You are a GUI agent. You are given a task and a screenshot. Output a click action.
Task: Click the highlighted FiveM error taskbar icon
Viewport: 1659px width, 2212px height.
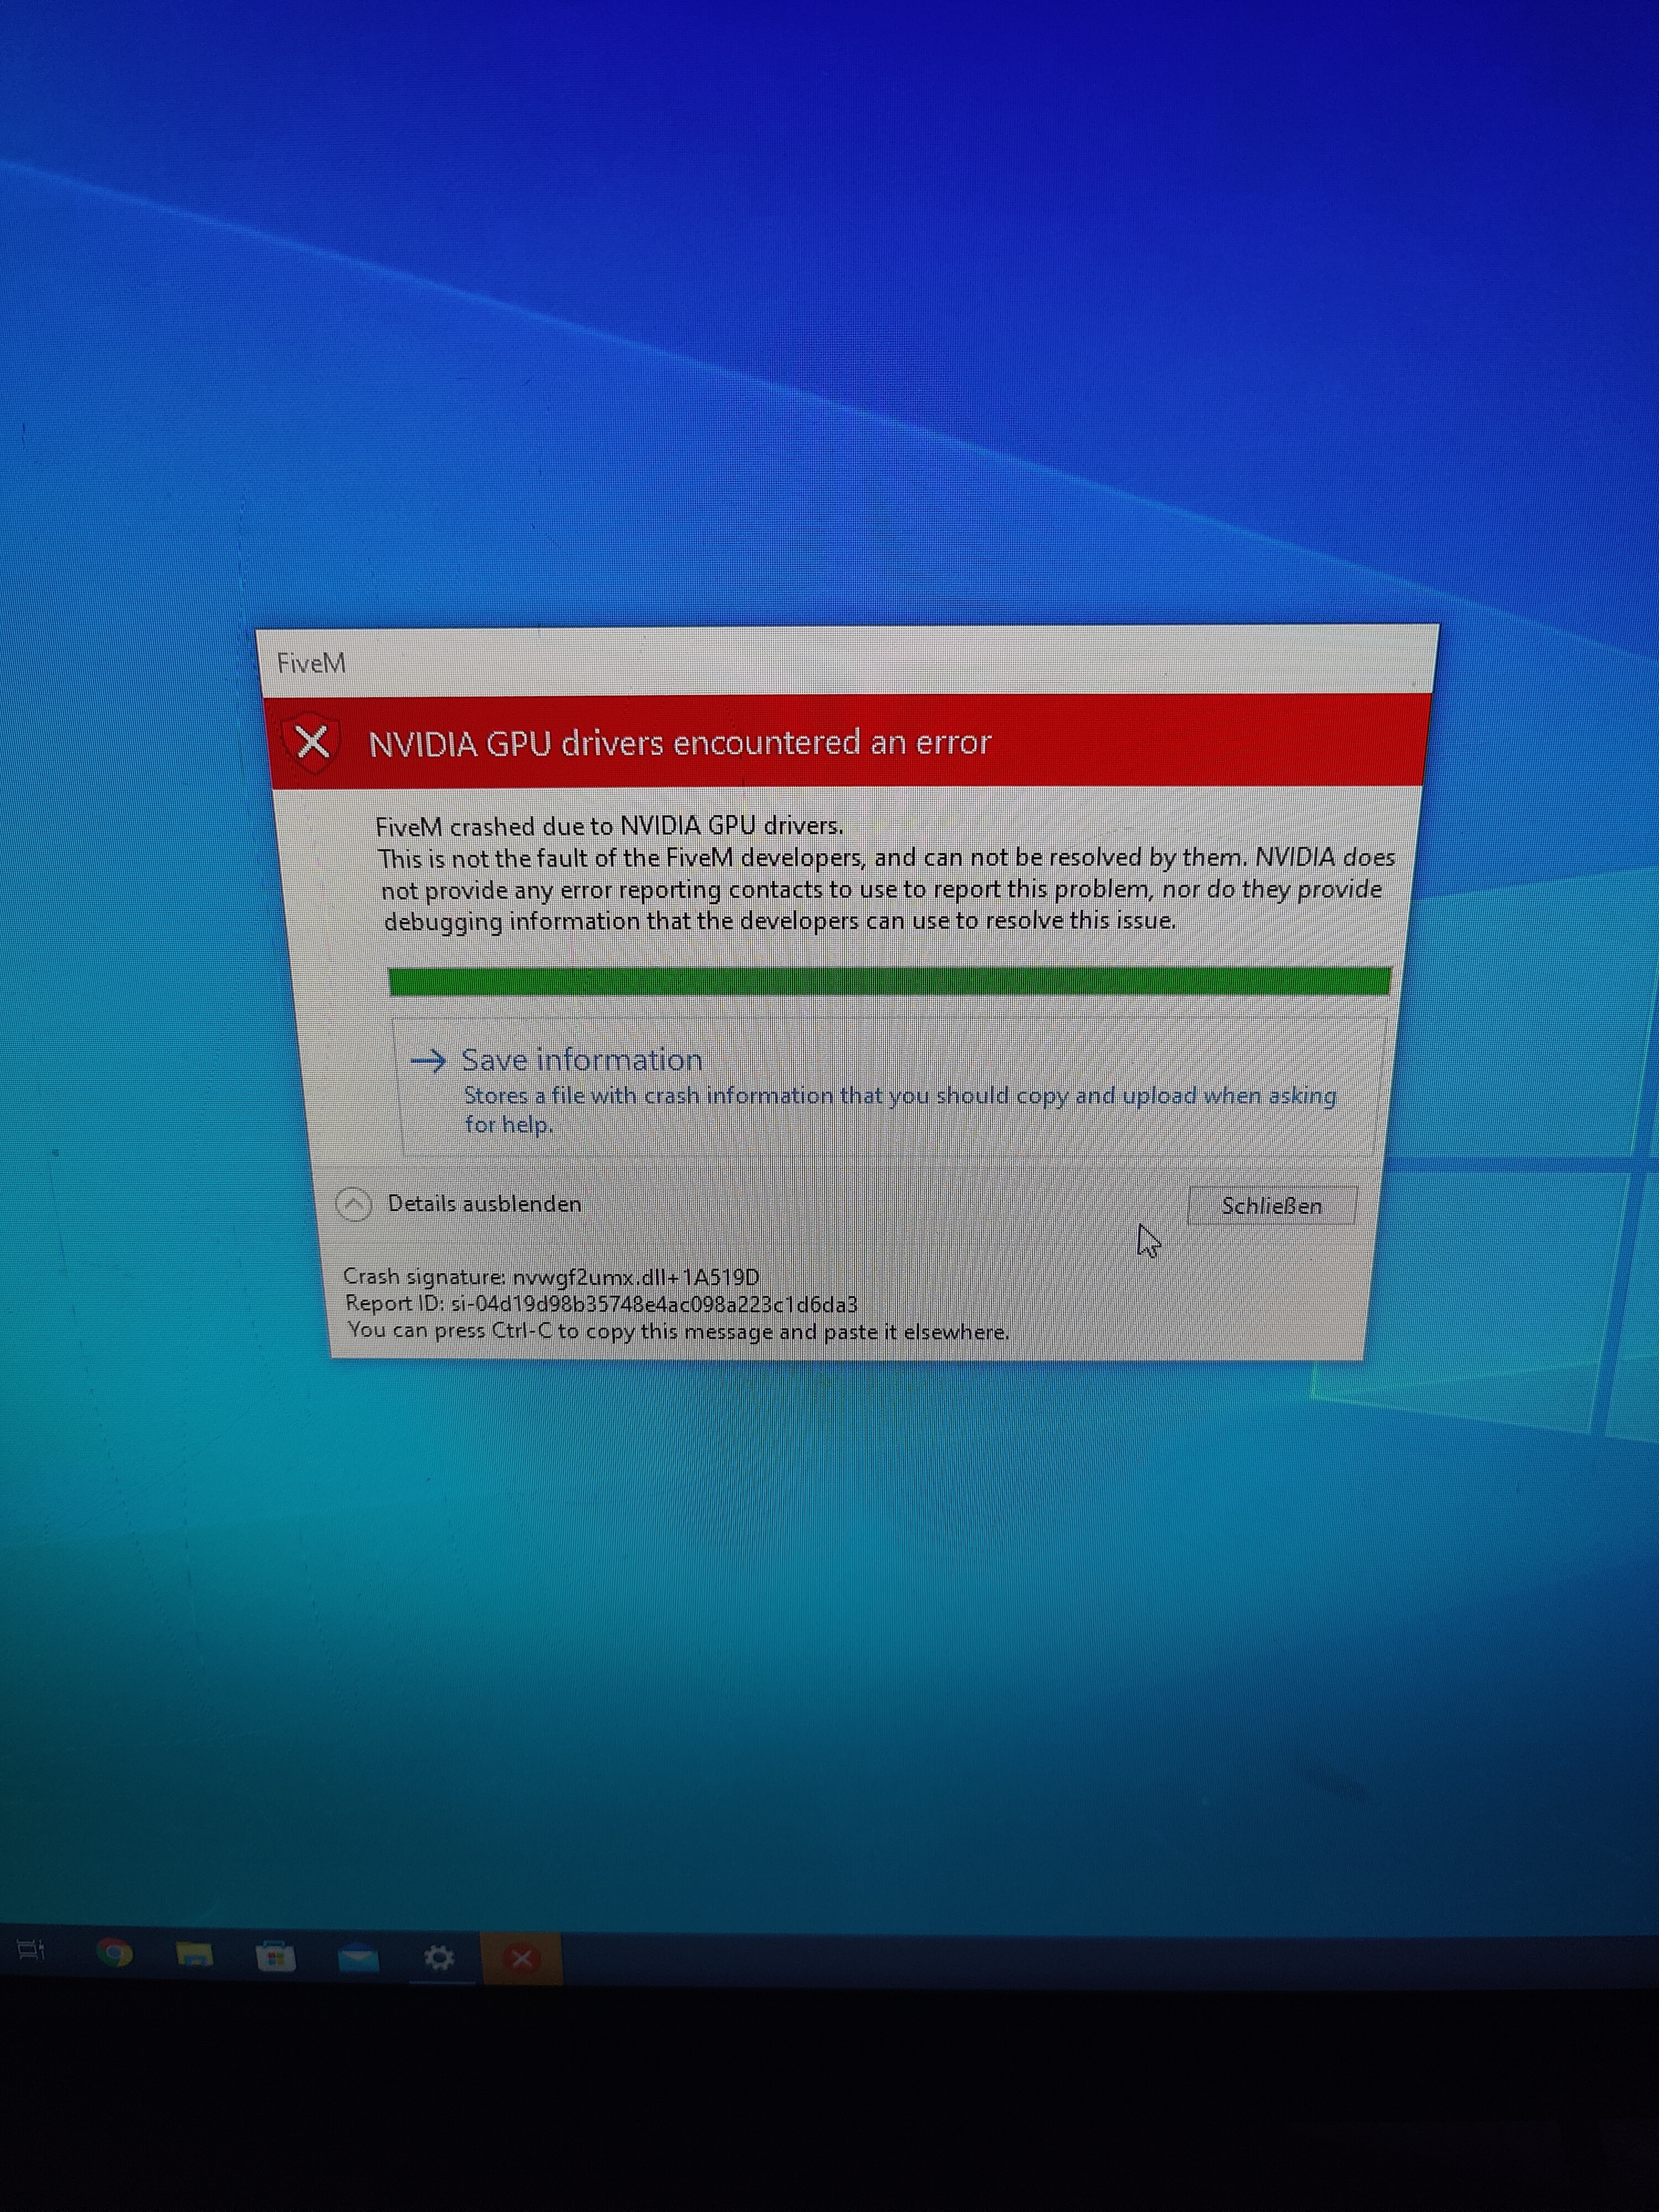[521, 1958]
